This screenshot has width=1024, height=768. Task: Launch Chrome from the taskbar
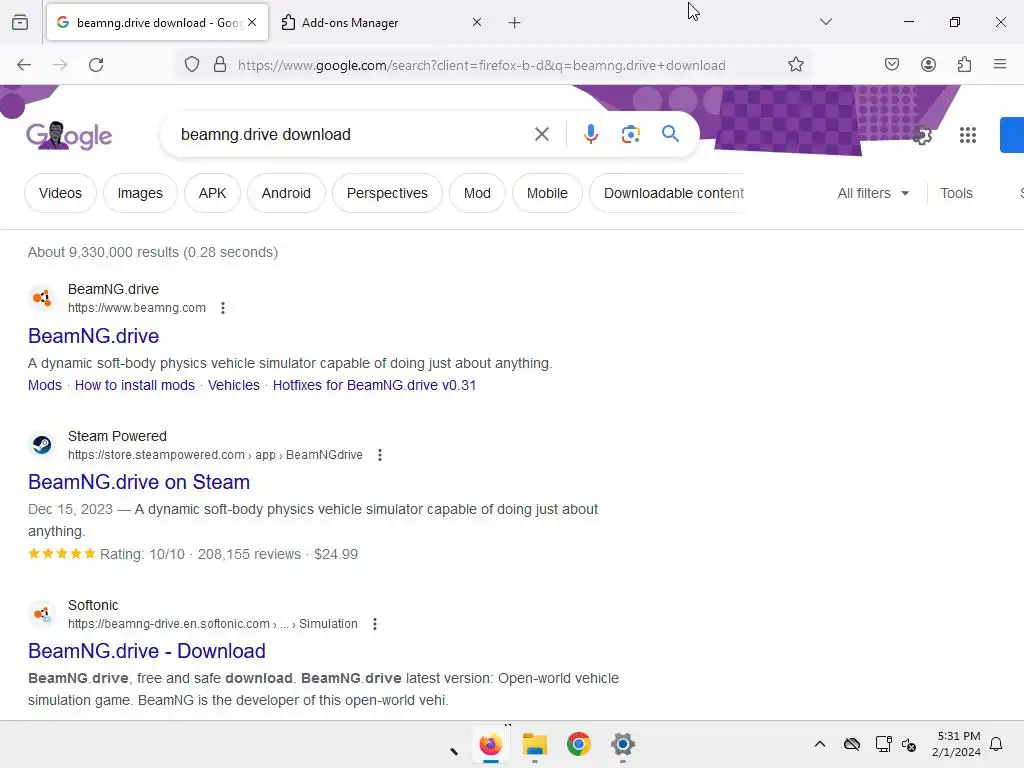coord(579,744)
